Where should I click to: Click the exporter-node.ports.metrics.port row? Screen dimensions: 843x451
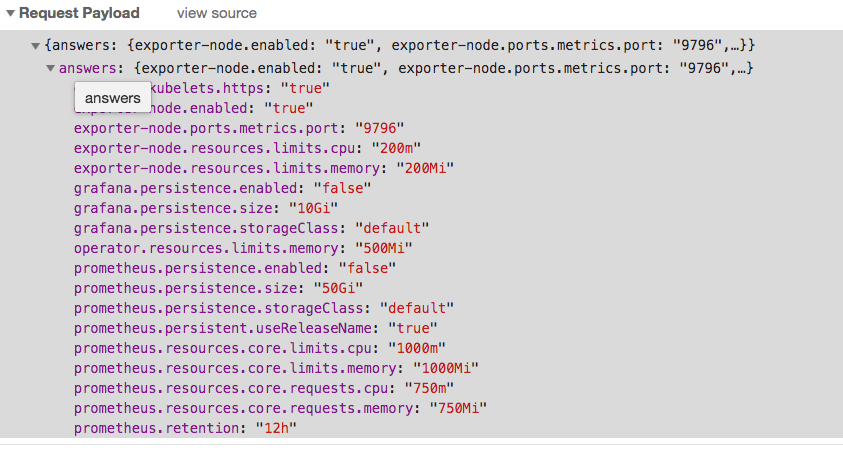[x=239, y=128]
